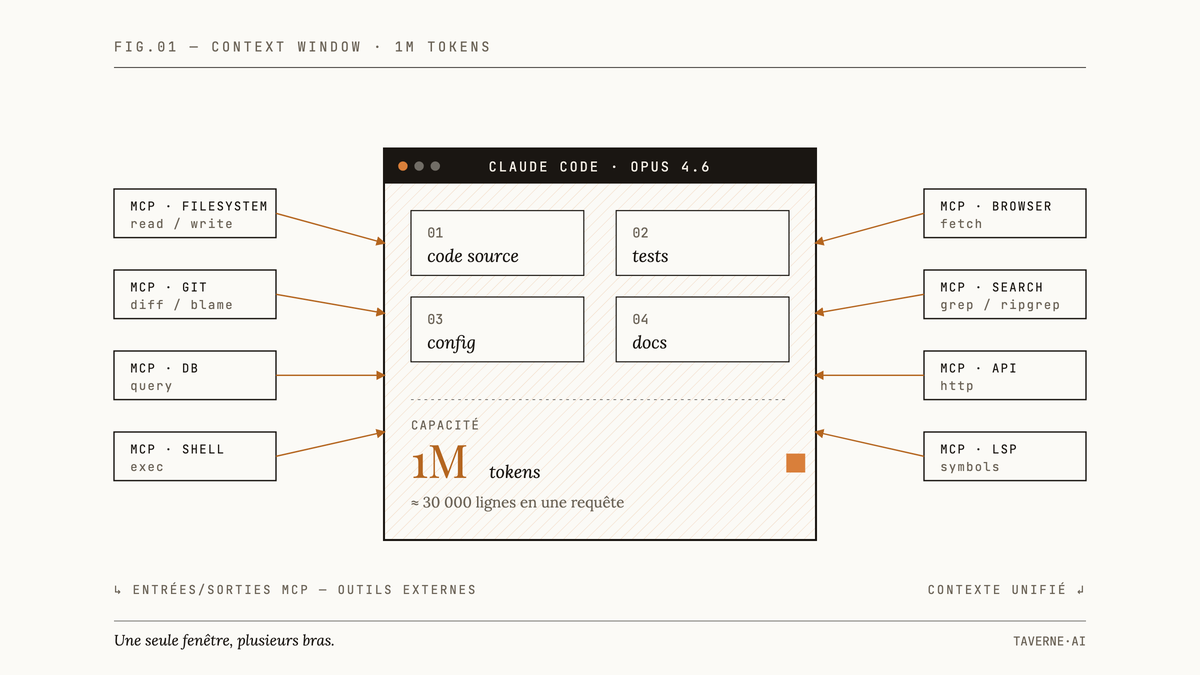Select the MCP · DB query box

click(x=195, y=376)
